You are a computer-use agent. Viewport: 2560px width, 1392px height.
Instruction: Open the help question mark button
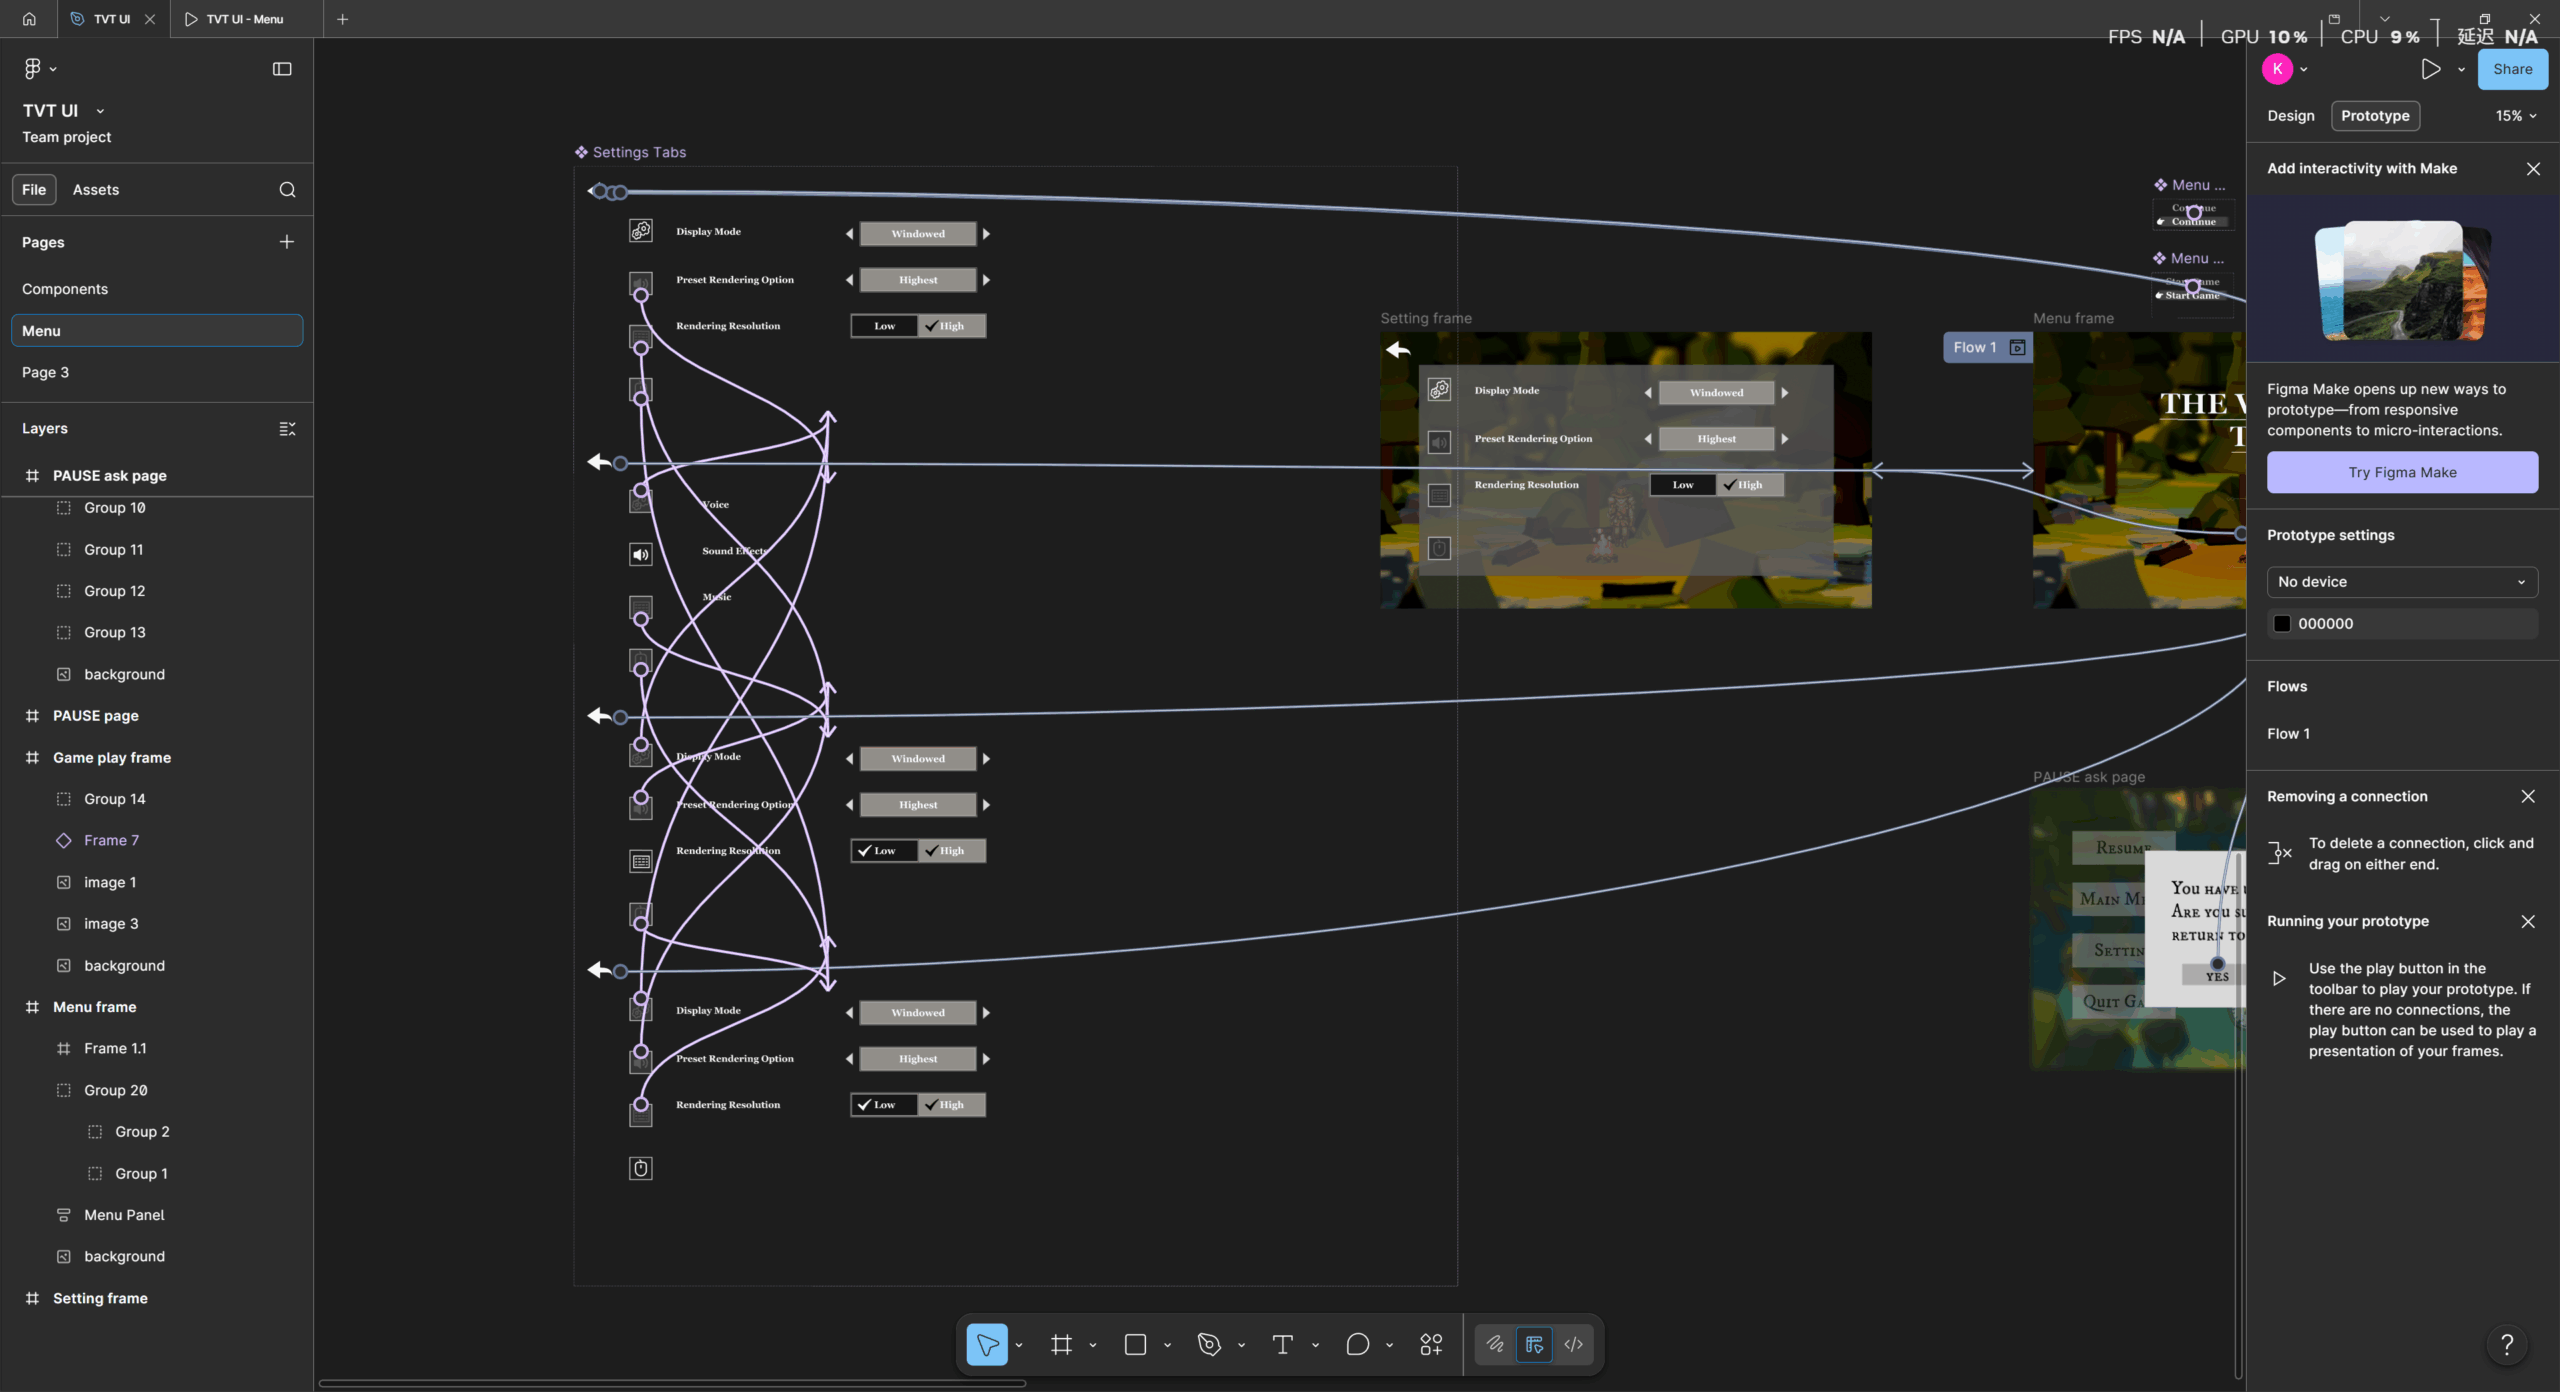[x=2507, y=1345]
